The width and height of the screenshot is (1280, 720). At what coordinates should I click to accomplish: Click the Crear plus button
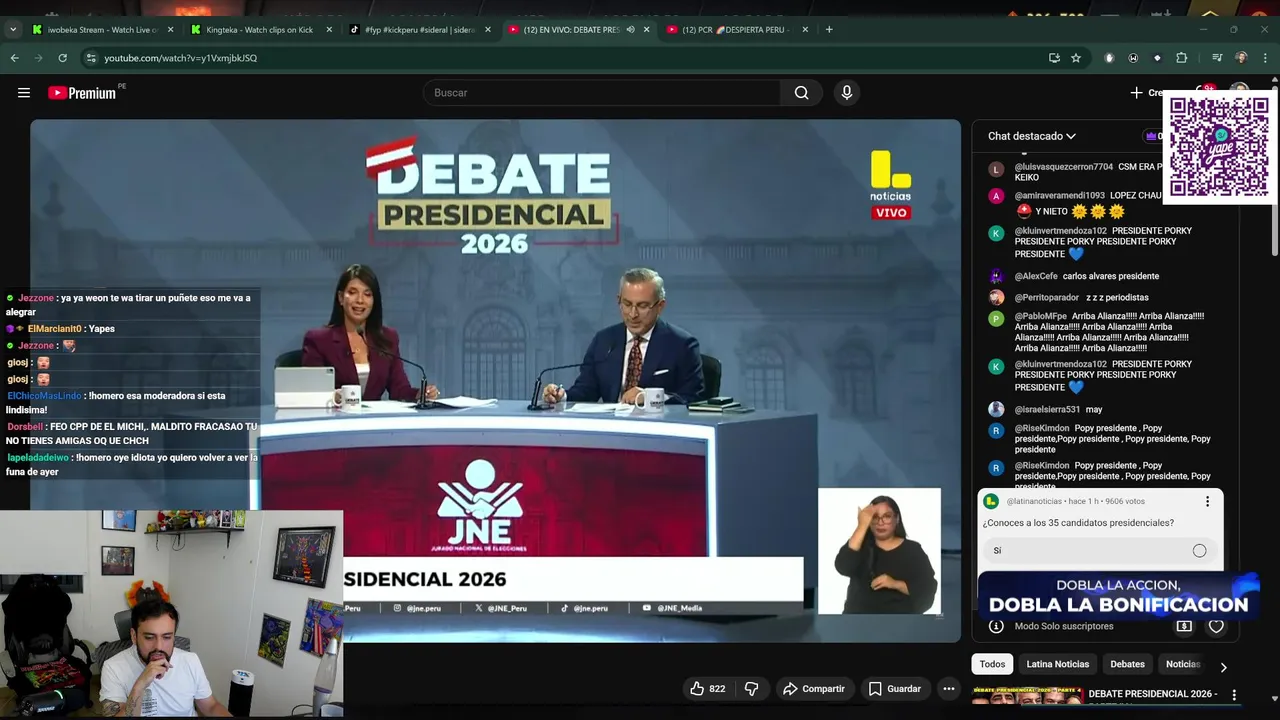(1147, 93)
